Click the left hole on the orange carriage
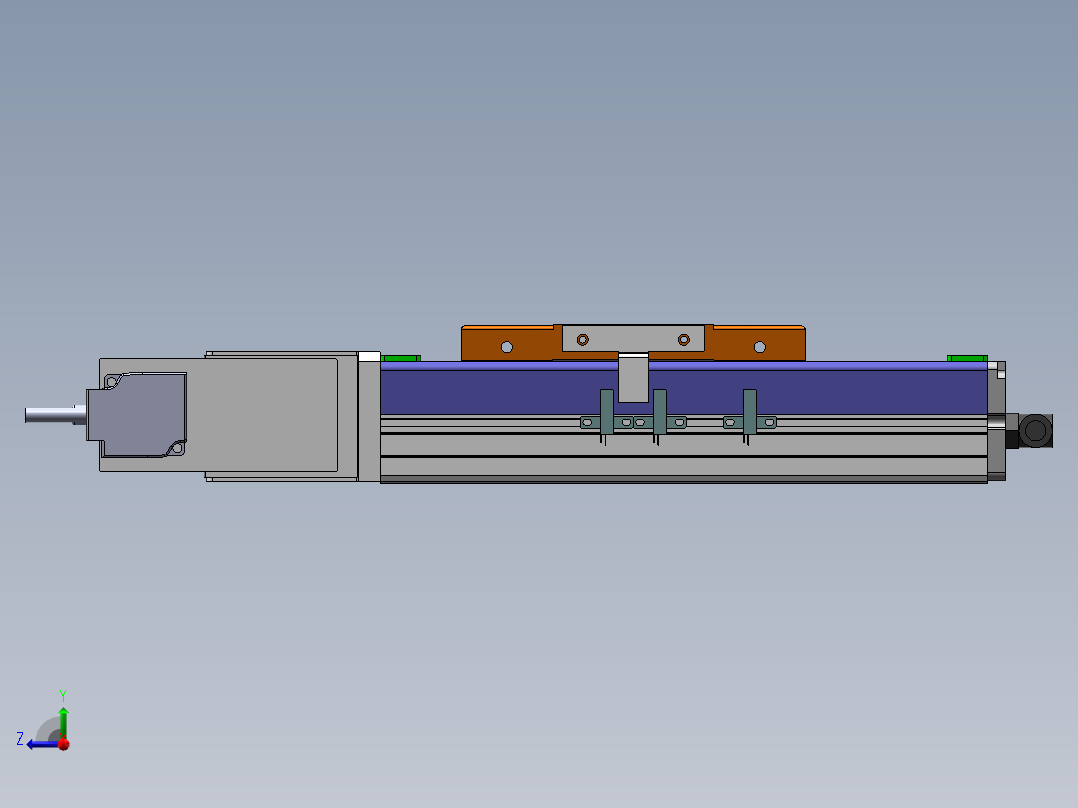Viewport: 1078px width, 808px height. [x=507, y=347]
